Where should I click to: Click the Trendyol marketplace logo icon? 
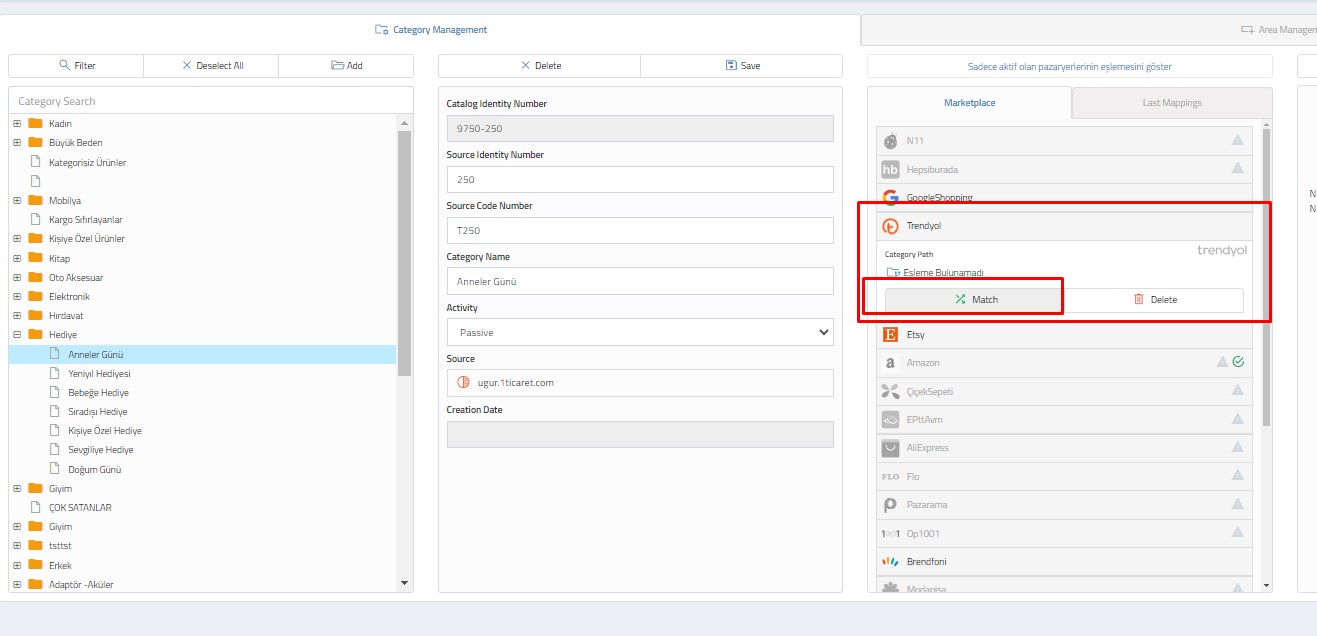pos(890,226)
